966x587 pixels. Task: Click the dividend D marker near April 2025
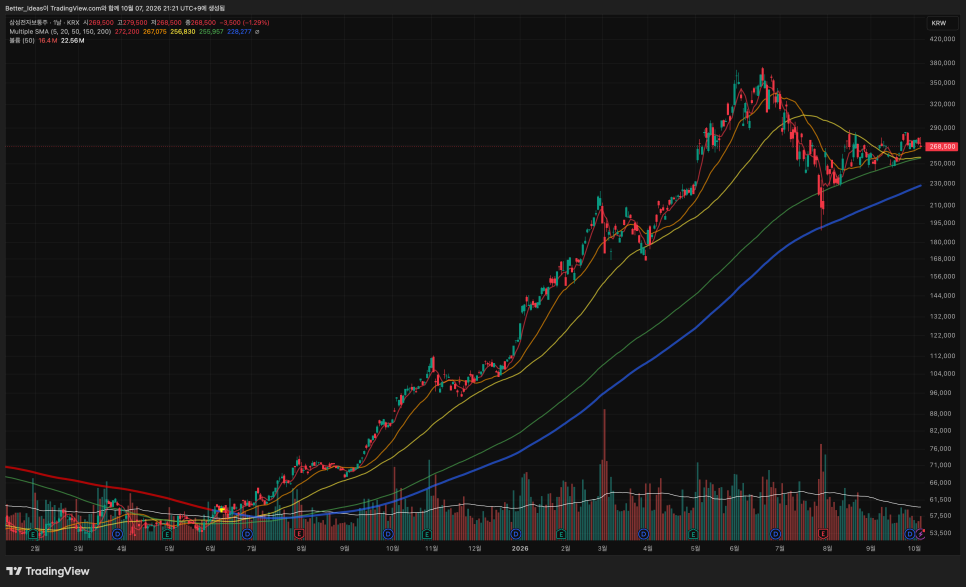coord(117,534)
